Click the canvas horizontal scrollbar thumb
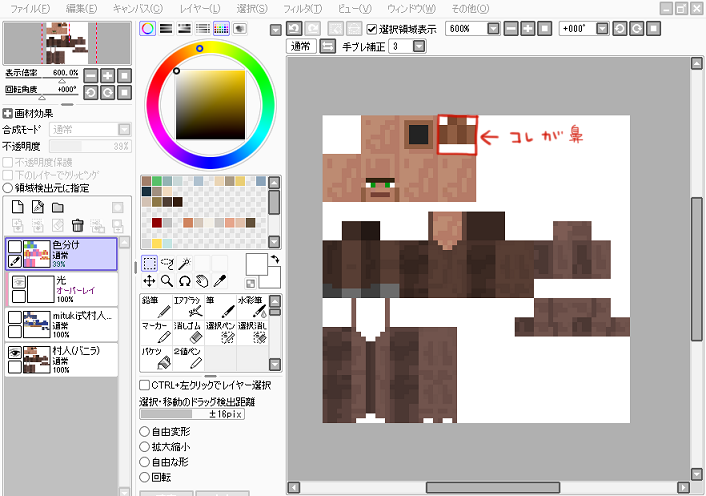 (x=493, y=487)
